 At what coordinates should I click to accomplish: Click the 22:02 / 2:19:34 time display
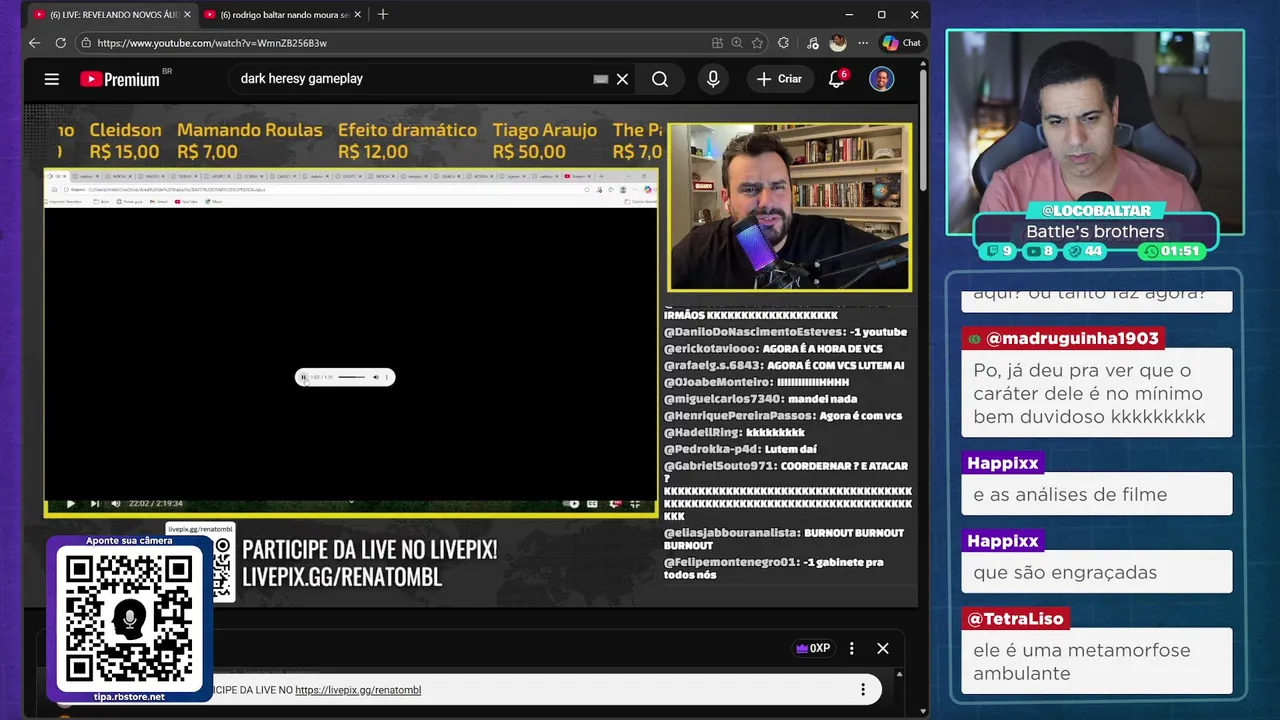(x=156, y=503)
